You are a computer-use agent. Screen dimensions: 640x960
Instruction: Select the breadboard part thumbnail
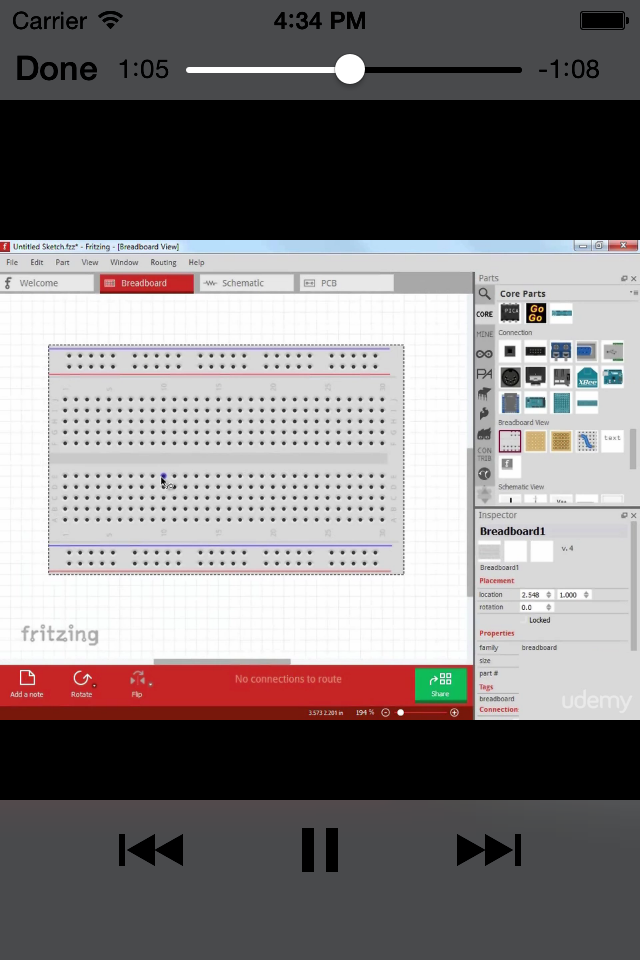[510, 441]
